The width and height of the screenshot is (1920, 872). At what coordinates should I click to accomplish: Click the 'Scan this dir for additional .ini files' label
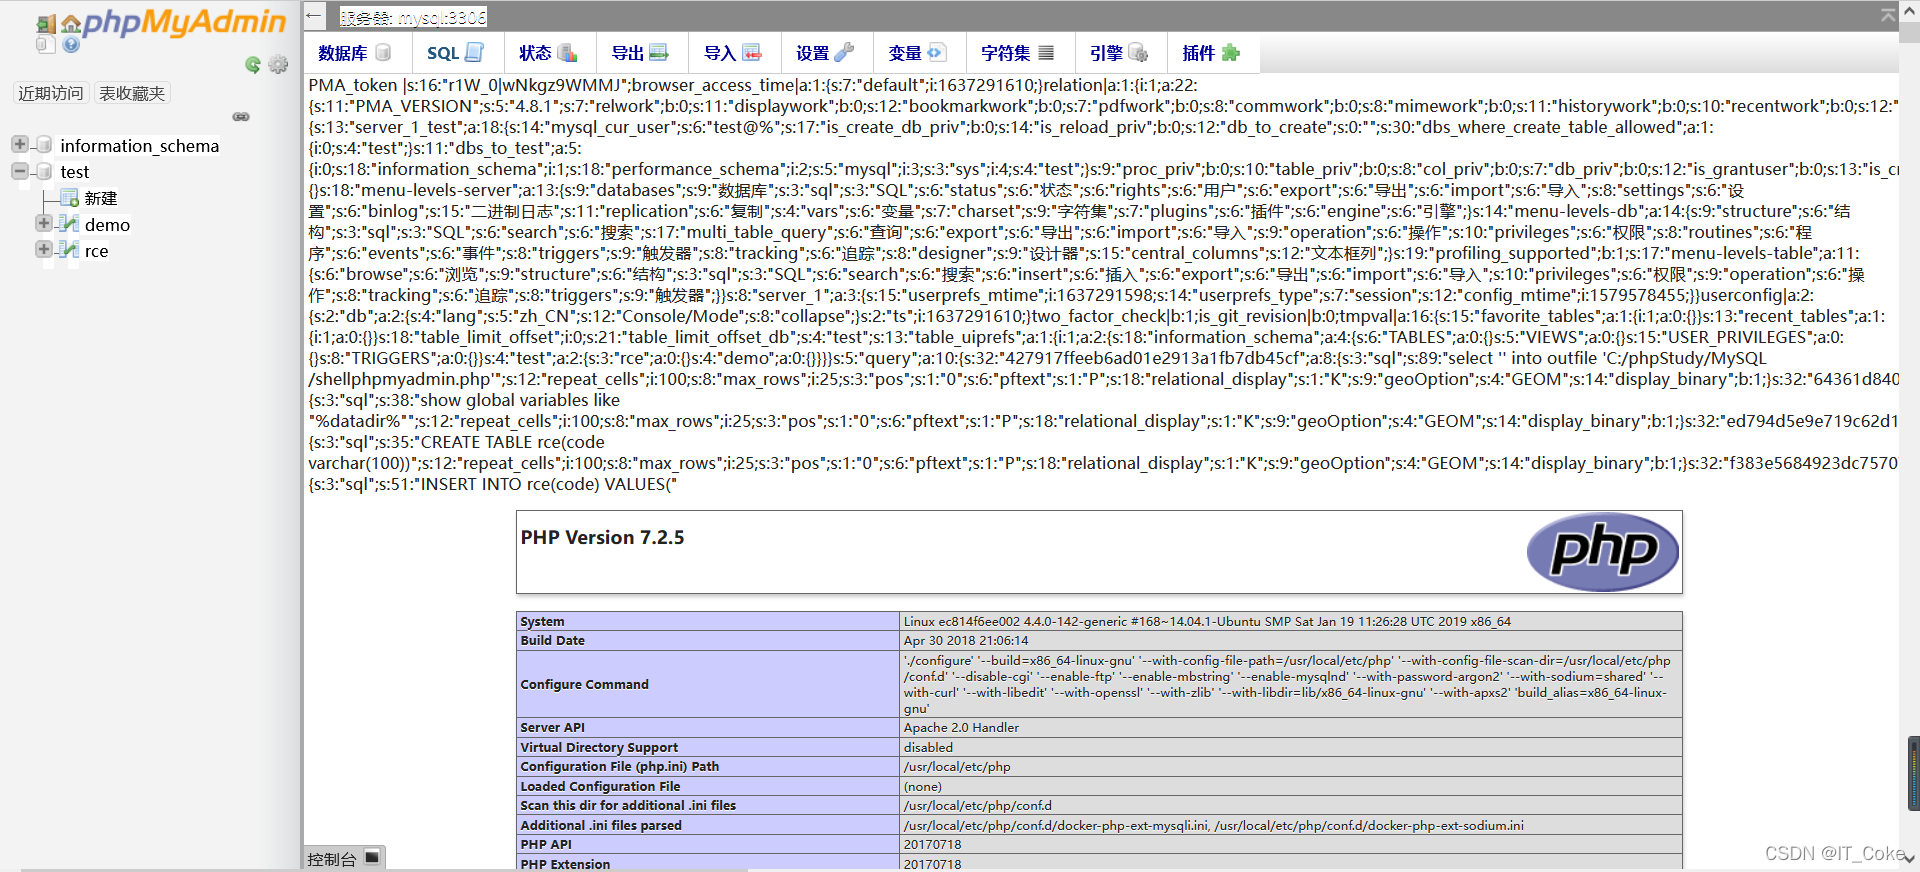[628, 805]
